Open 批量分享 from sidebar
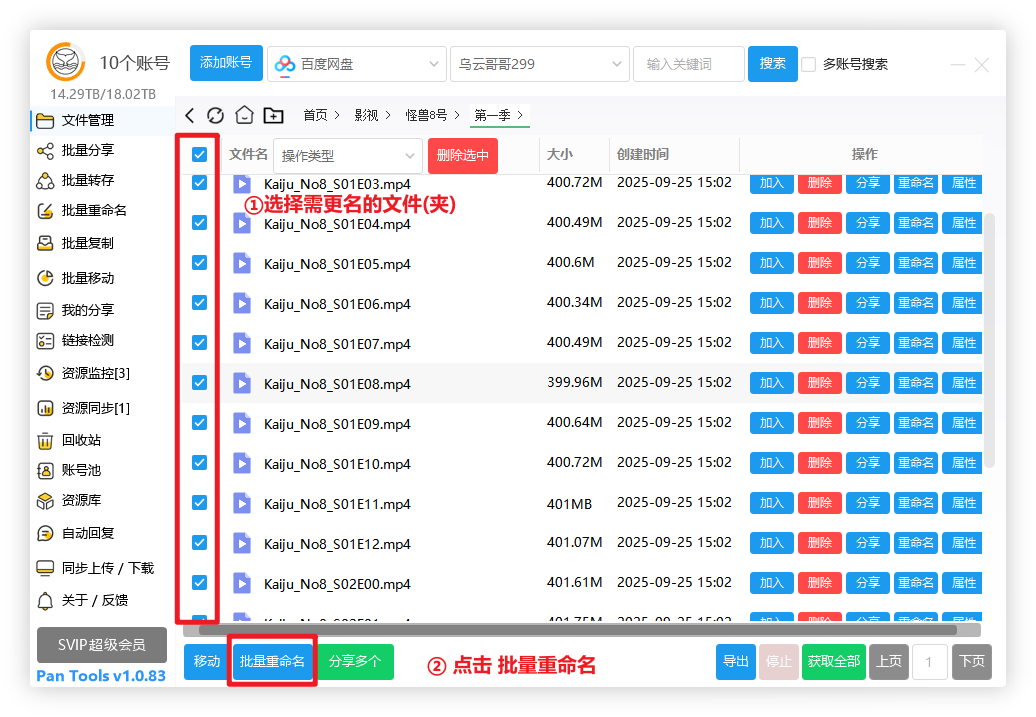Viewport: 1036px width, 717px height. [87, 150]
